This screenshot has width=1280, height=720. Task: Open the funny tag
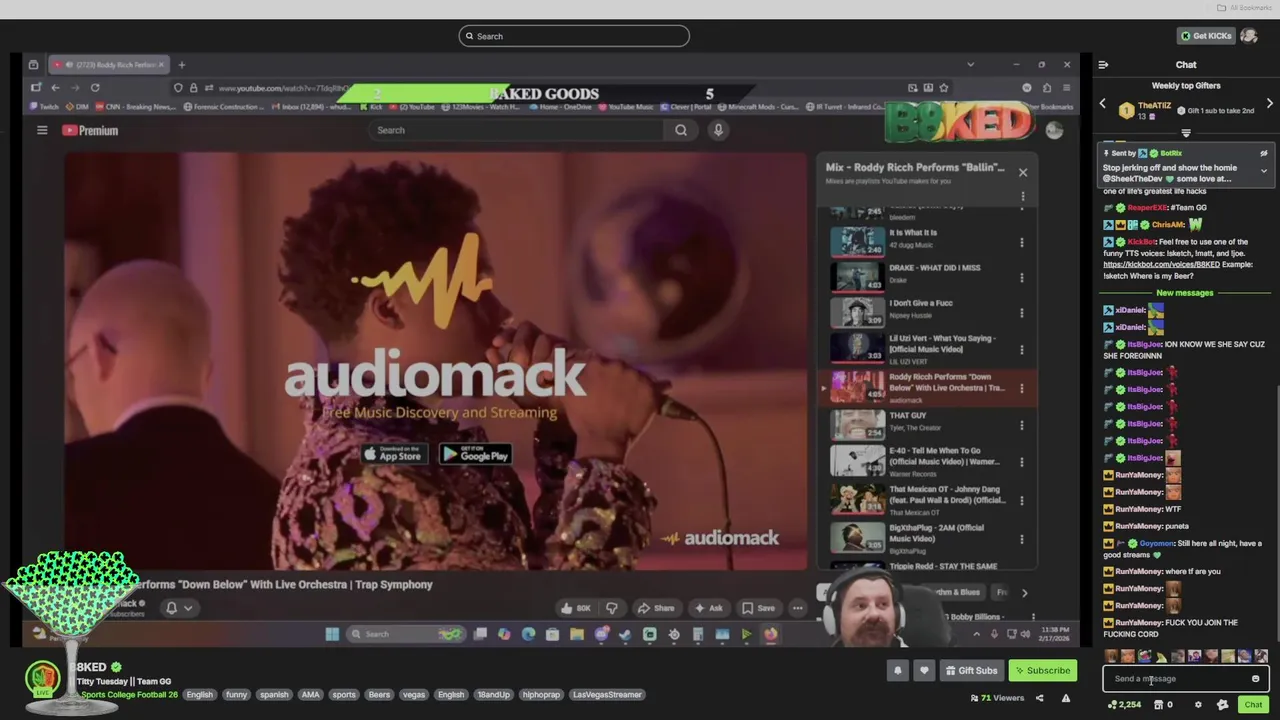pyautogui.click(x=236, y=695)
